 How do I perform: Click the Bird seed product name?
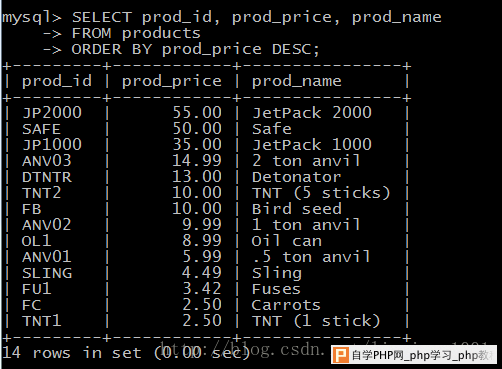click(x=297, y=209)
